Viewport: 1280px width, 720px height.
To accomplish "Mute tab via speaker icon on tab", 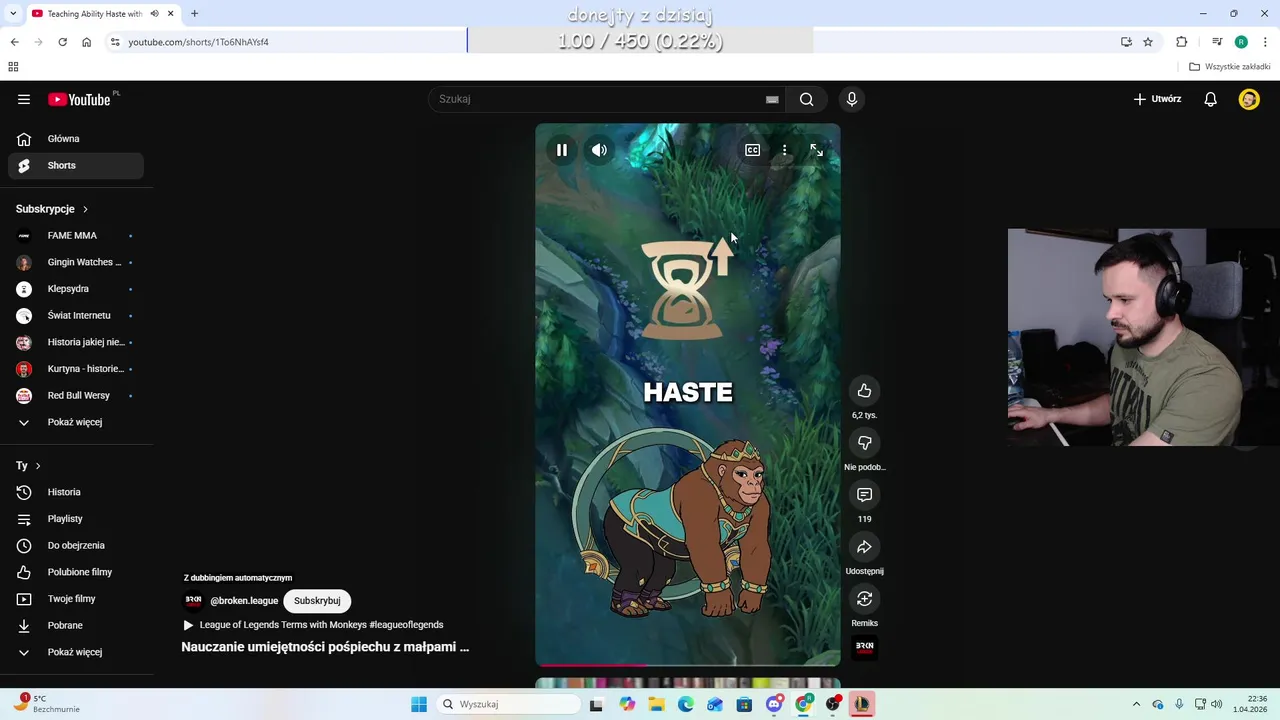I will click(154, 14).
